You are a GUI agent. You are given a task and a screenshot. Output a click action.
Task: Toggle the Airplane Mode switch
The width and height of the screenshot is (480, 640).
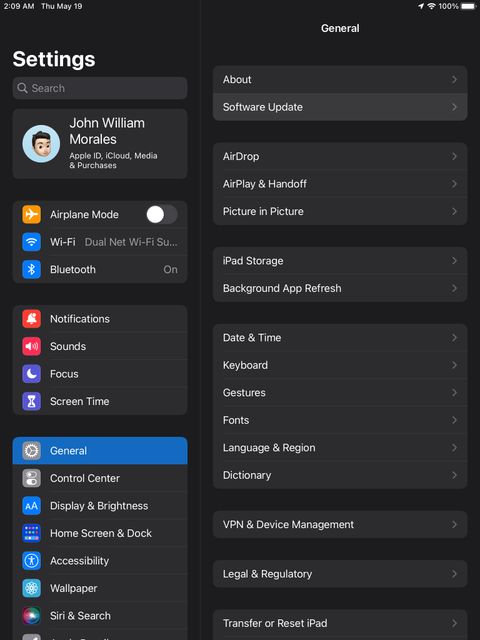[162, 214]
